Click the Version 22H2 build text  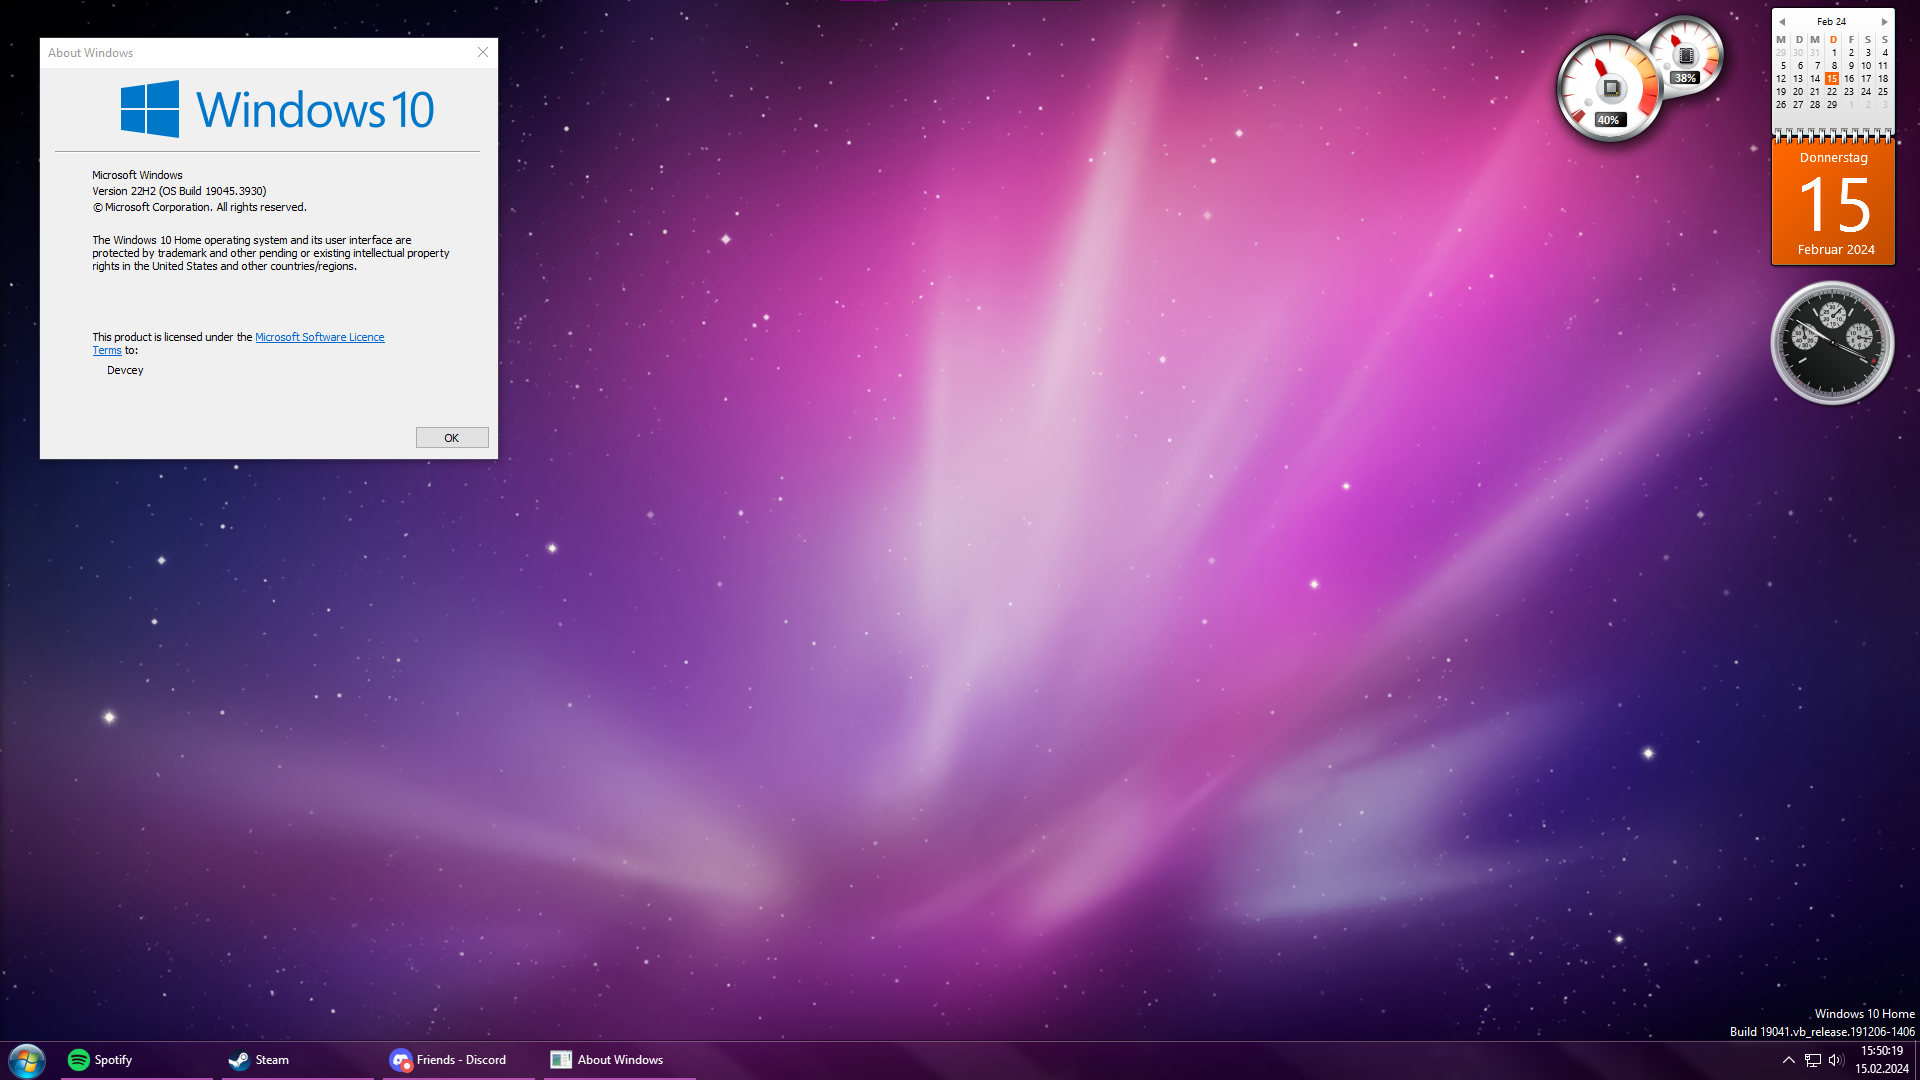coord(179,191)
